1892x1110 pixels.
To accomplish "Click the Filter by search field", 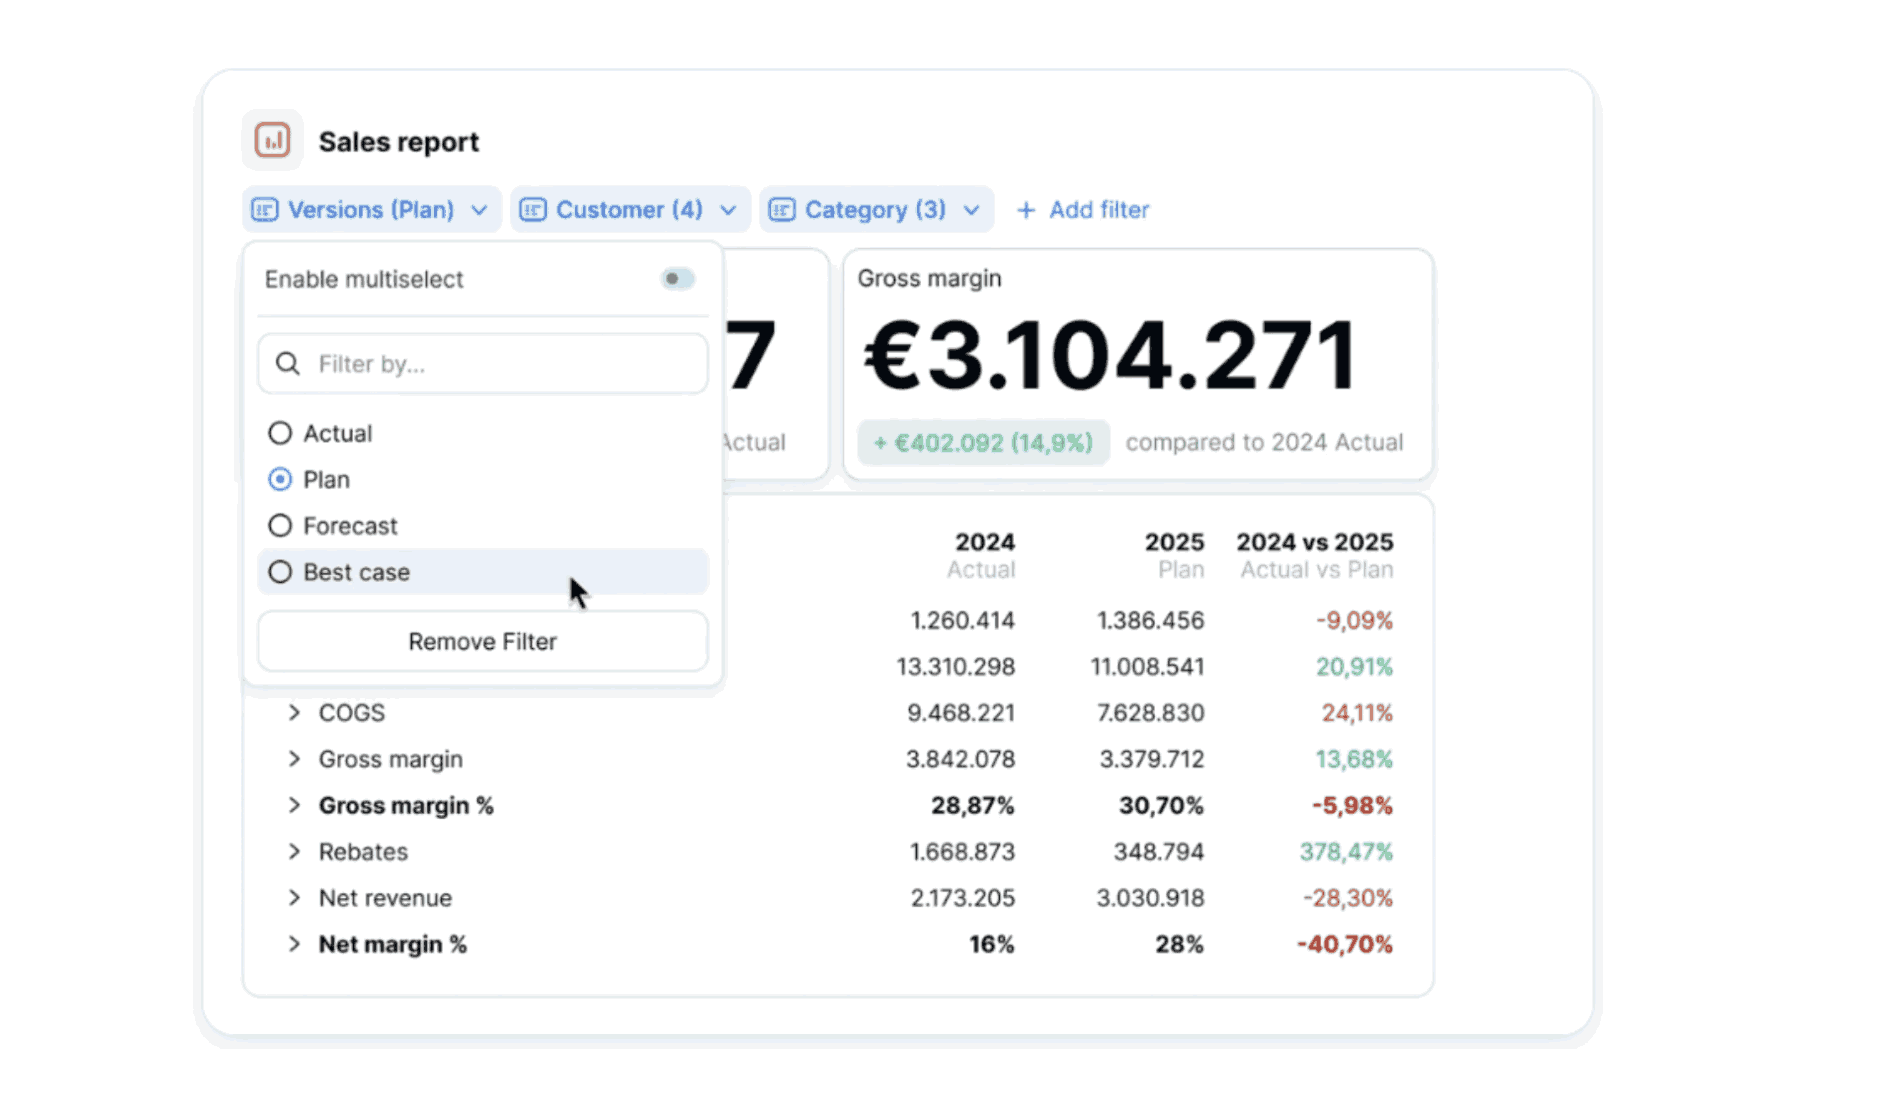I will (480, 363).
